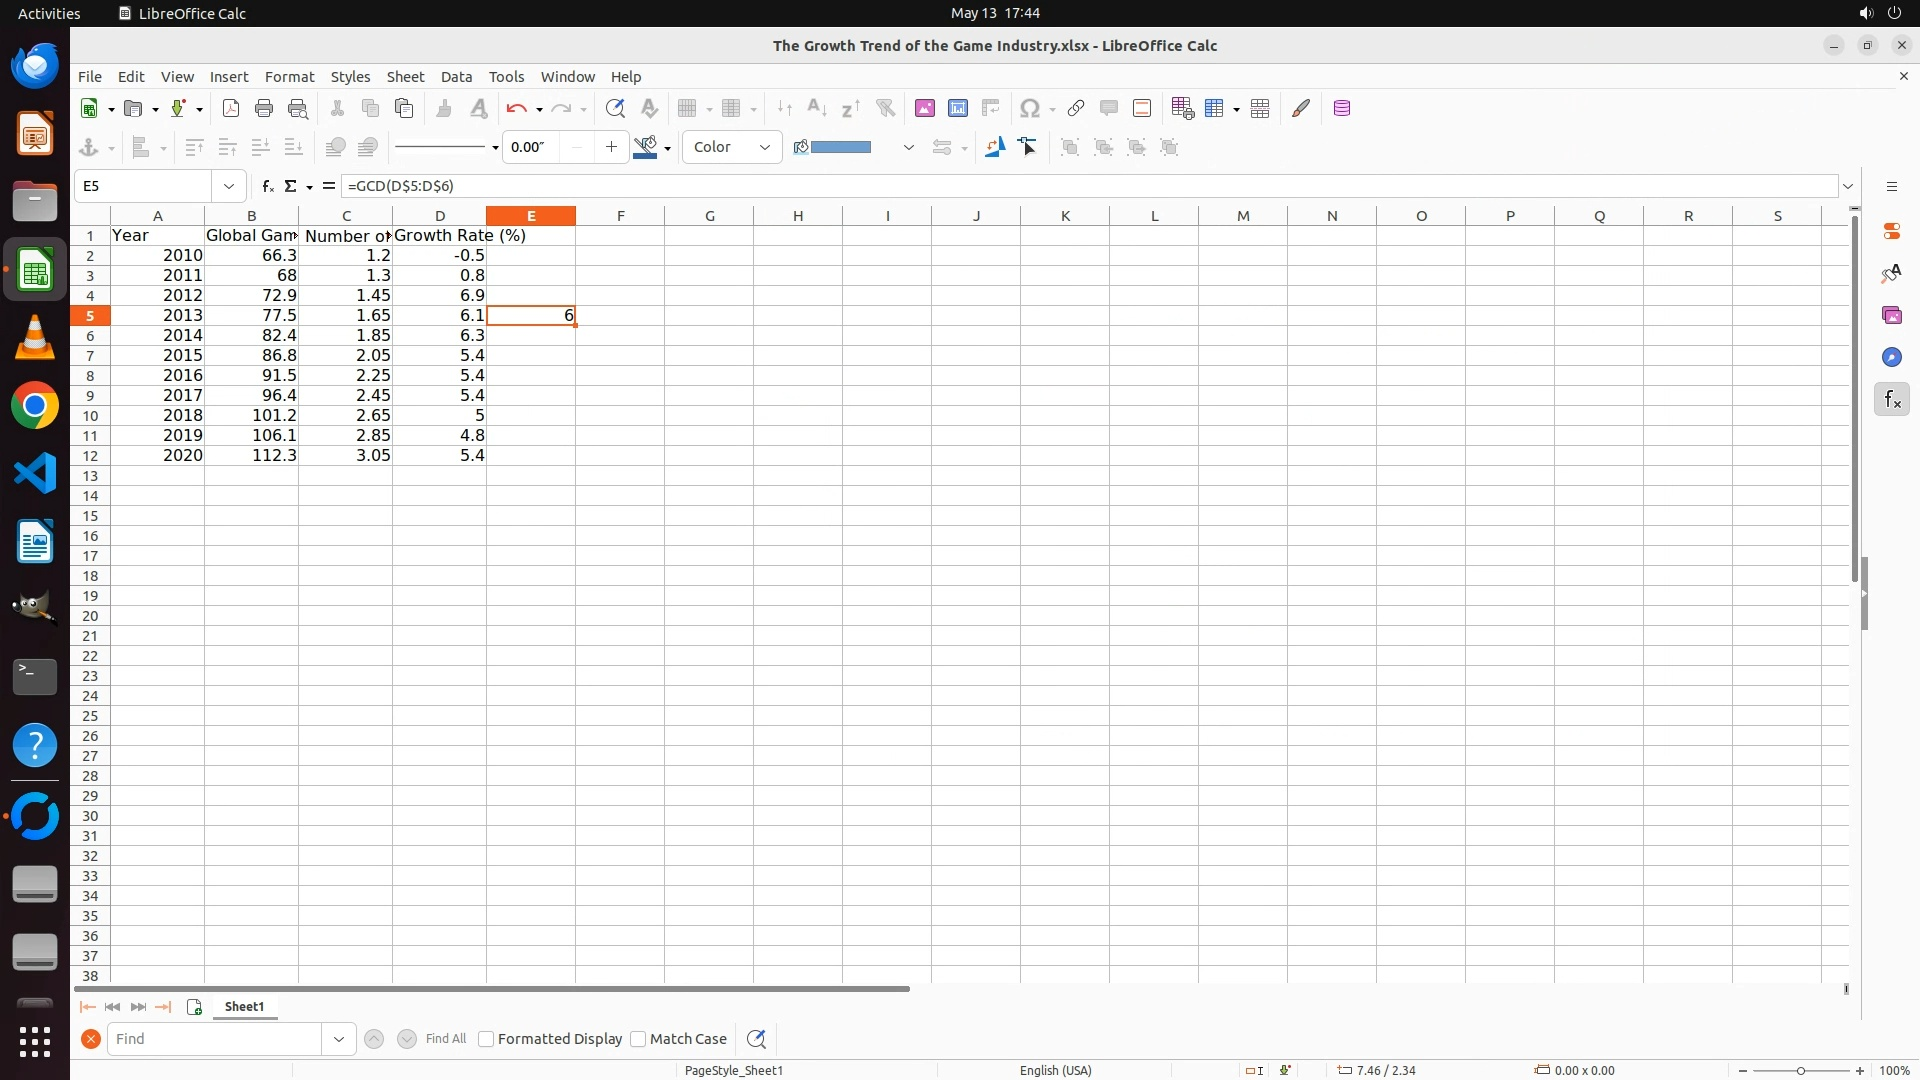This screenshot has width=1920, height=1080.
Task: Open Find & Replace from toolbar
Action: tap(615, 109)
